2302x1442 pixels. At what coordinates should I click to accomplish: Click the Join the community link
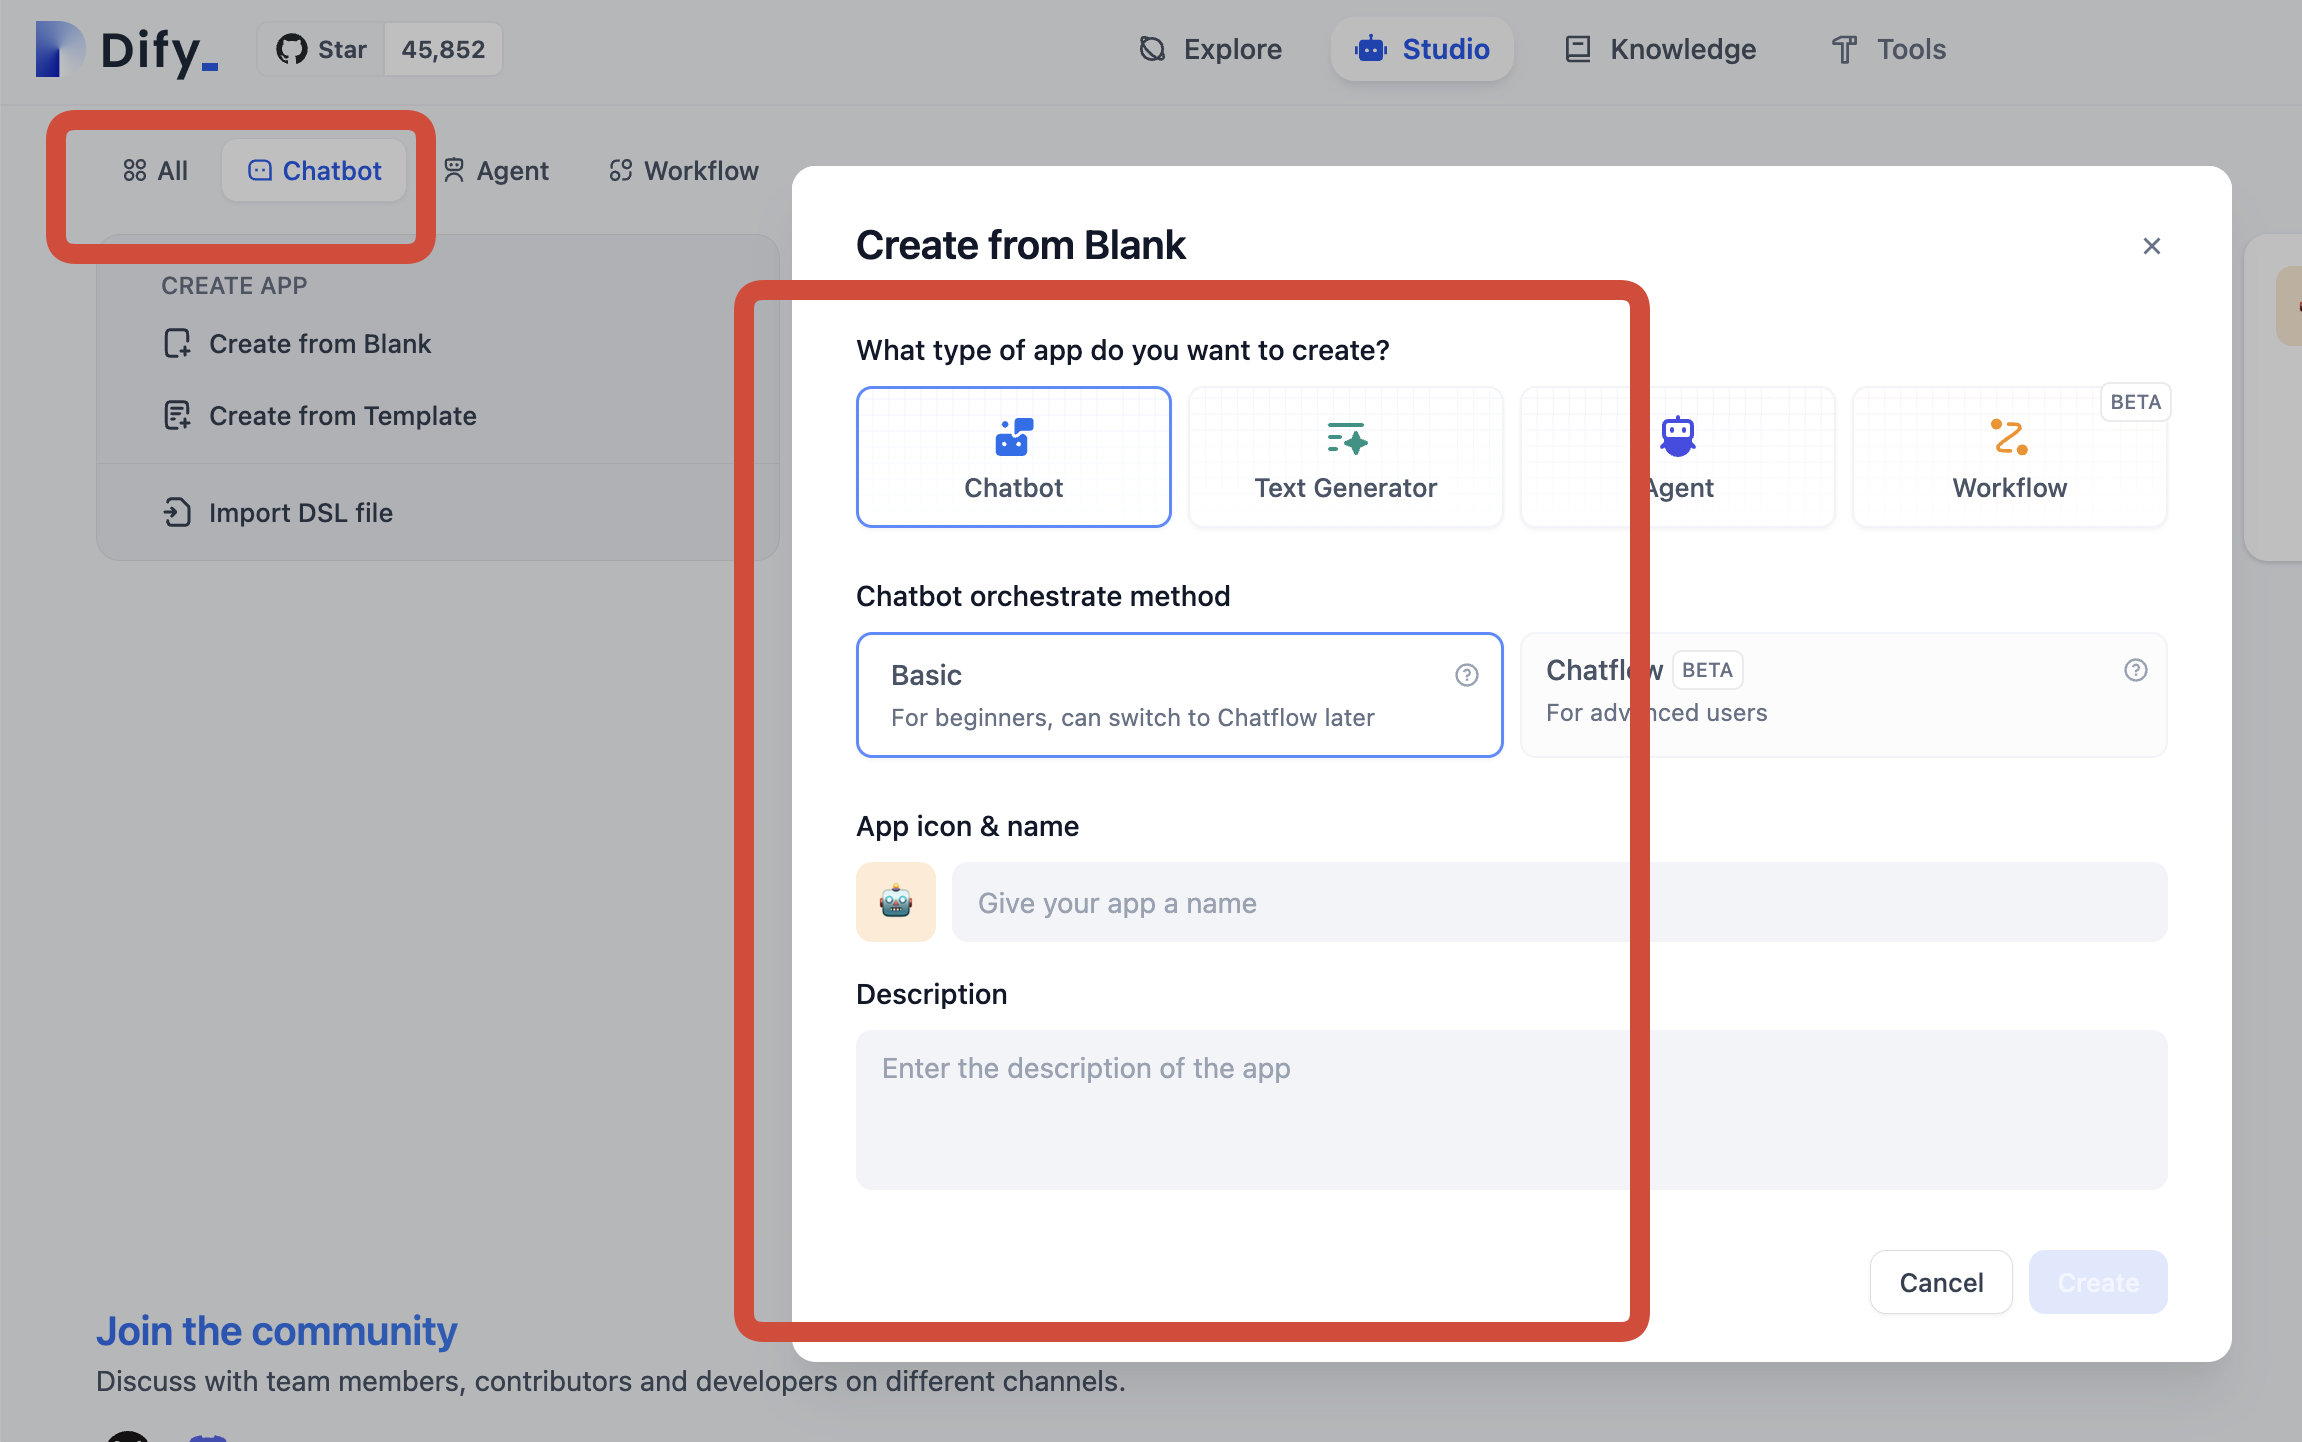click(276, 1330)
